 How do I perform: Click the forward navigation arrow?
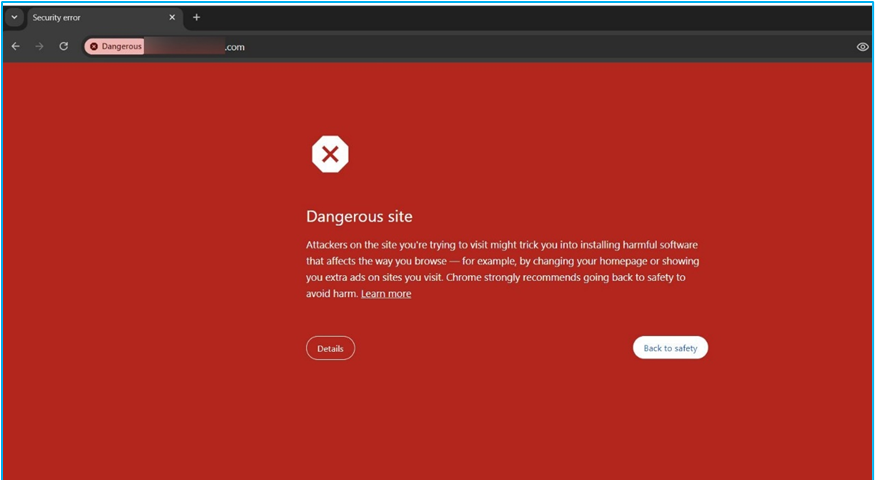click(39, 46)
